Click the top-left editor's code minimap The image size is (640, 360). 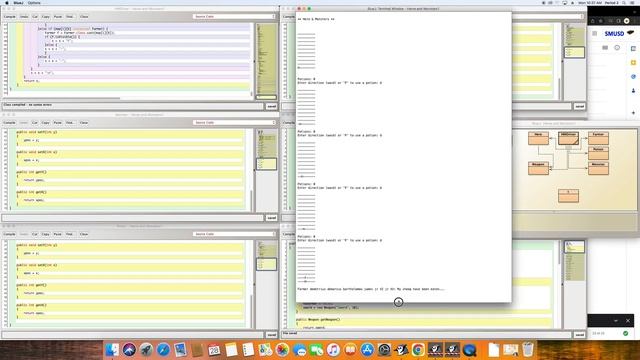tap(266, 61)
